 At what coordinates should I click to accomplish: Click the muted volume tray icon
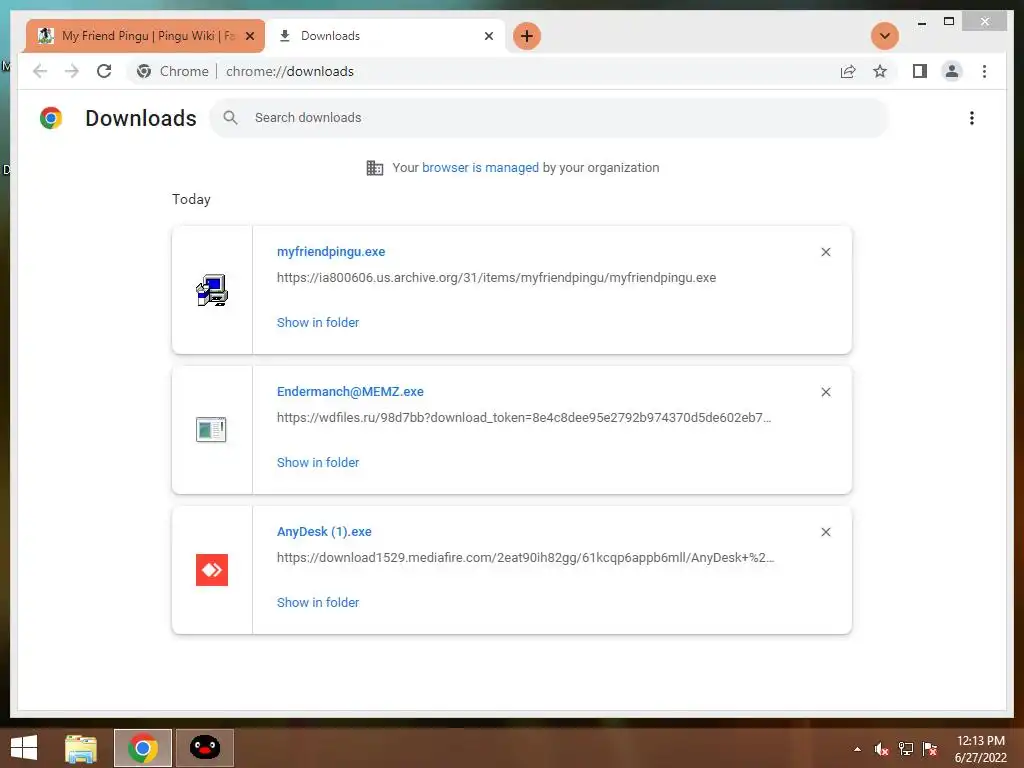[882, 749]
